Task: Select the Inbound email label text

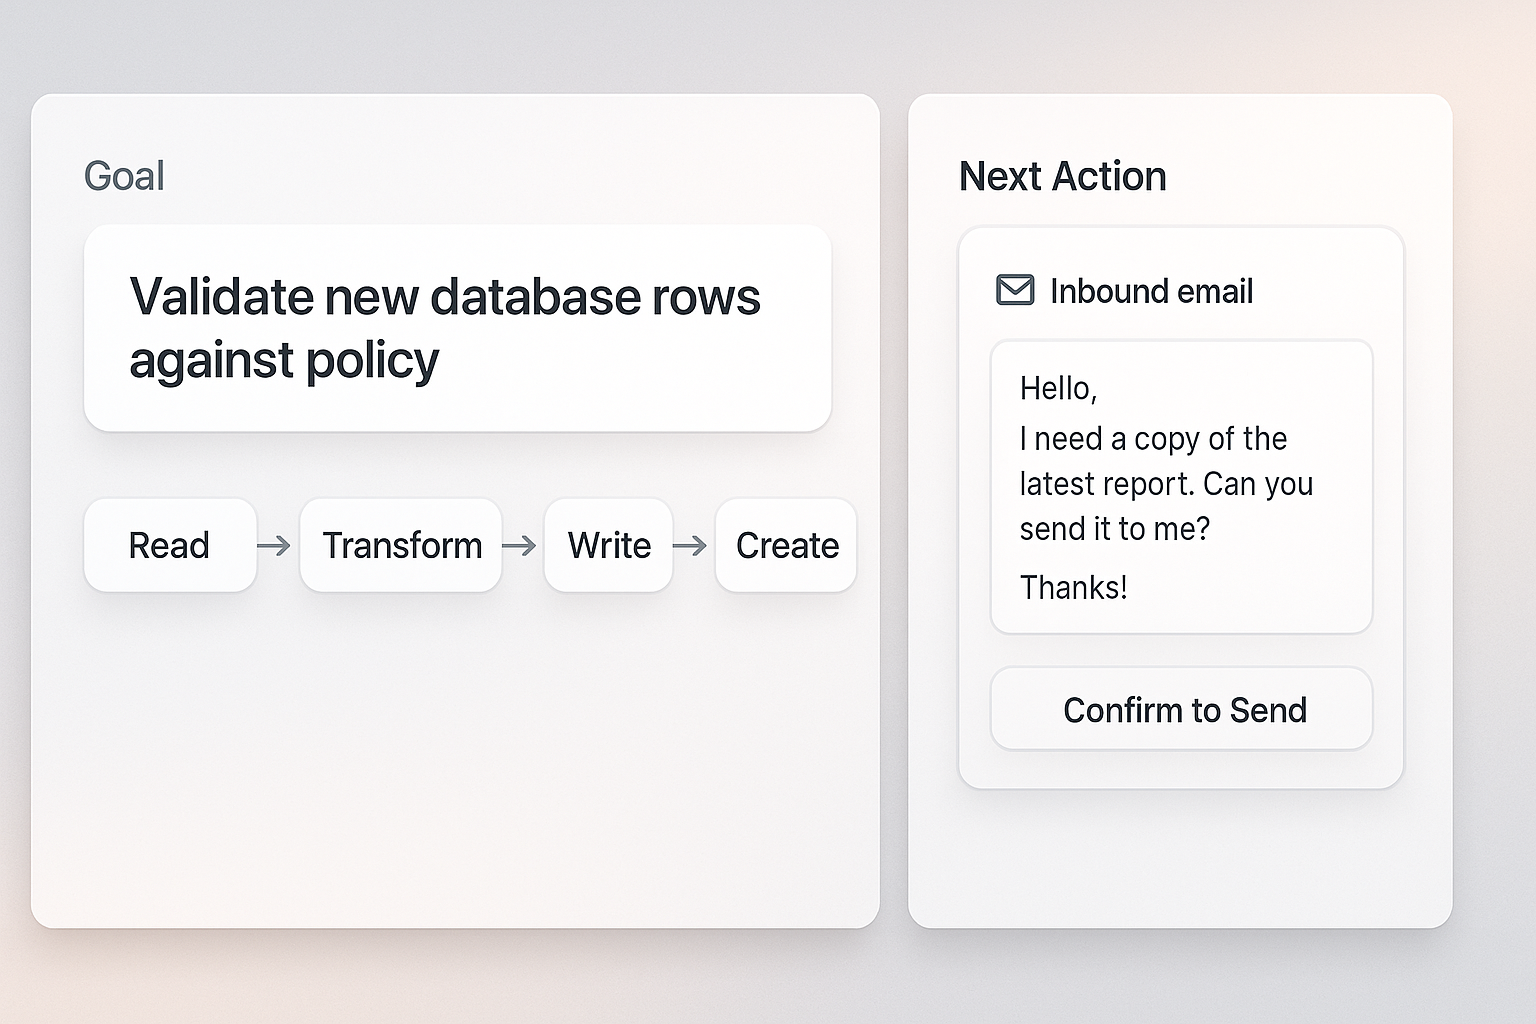Action: coord(1151,291)
